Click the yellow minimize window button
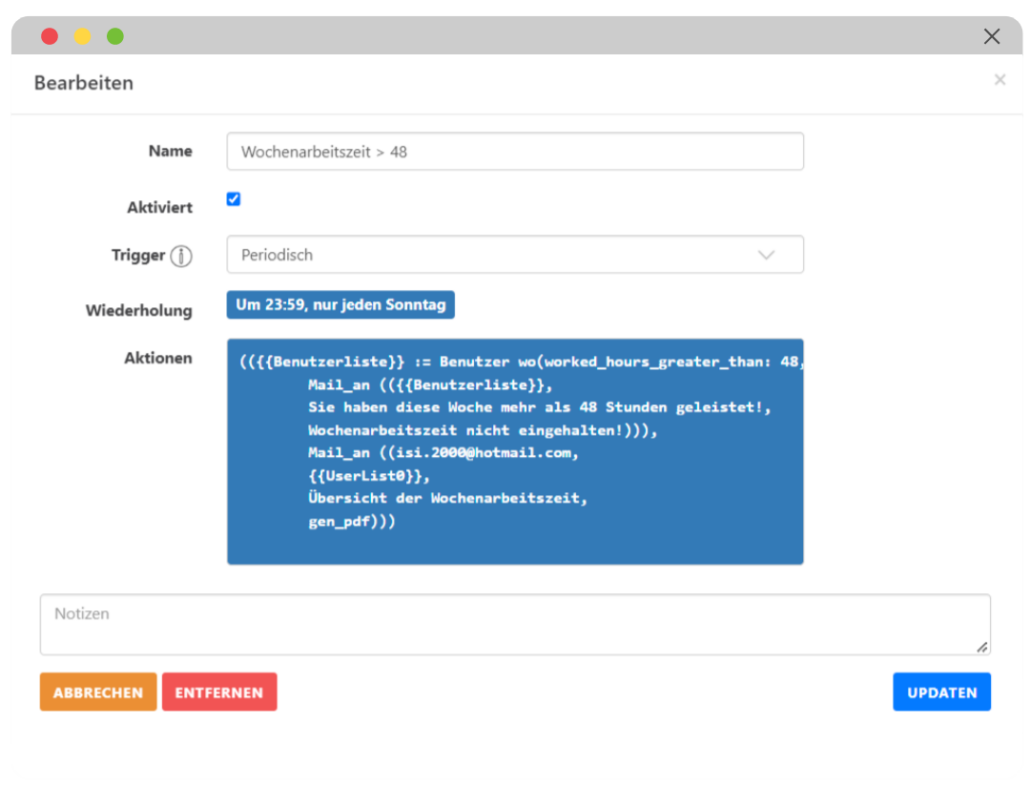The image size is (1030, 787). pyautogui.click(x=82, y=37)
